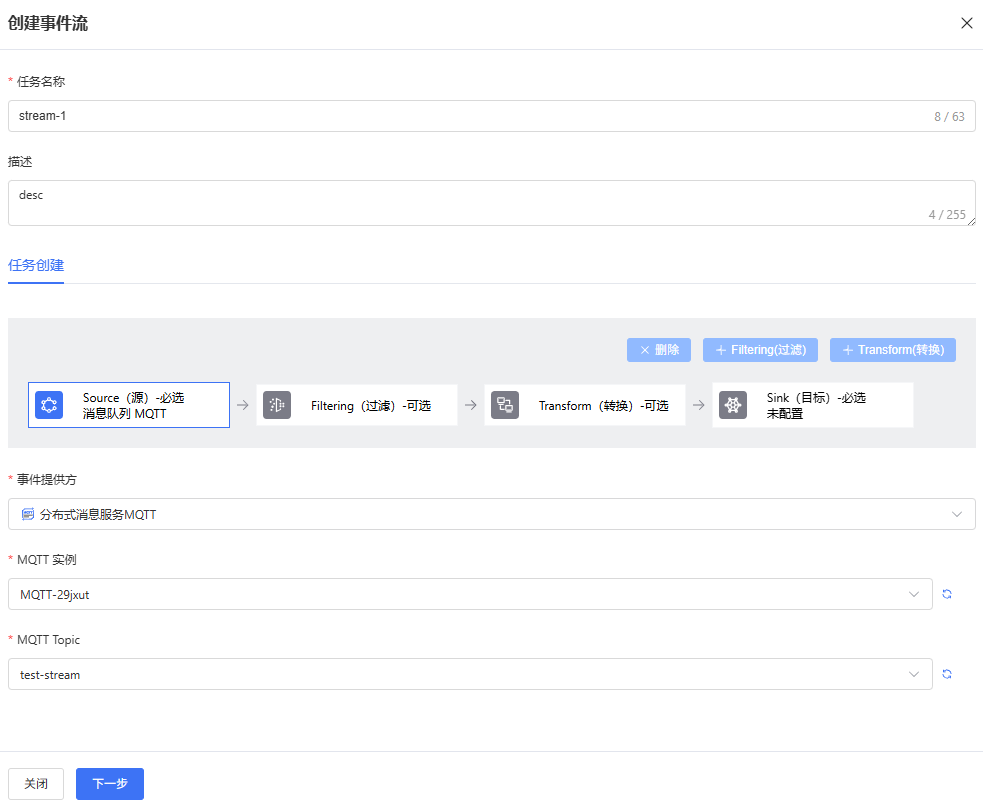This screenshot has width=983, height=809.
Task: Click the resize handle of description textarea
Action: [x=971, y=221]
